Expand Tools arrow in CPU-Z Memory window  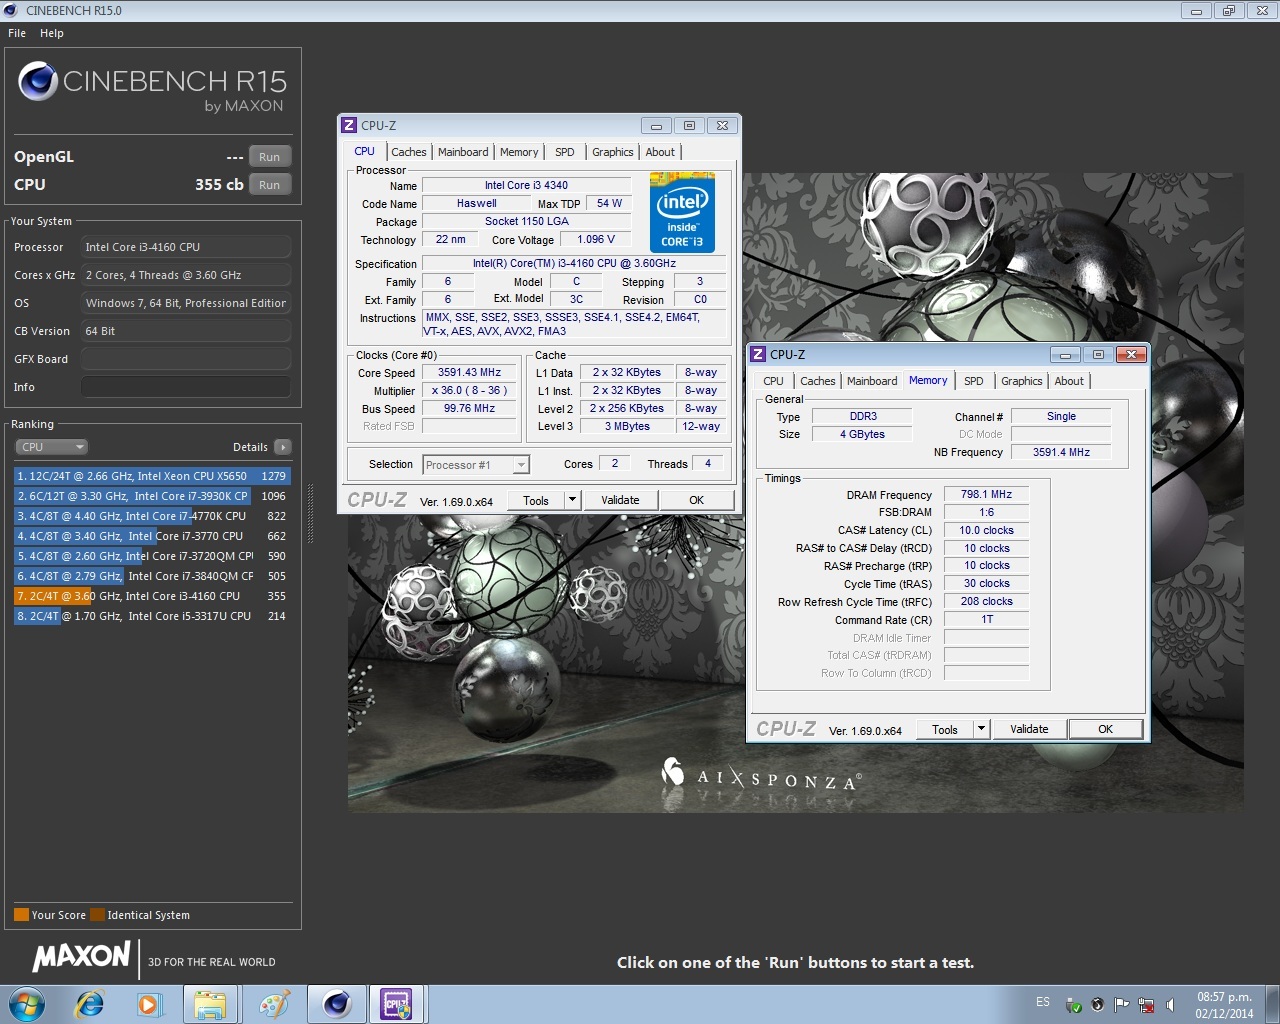(x=981, y=729)
